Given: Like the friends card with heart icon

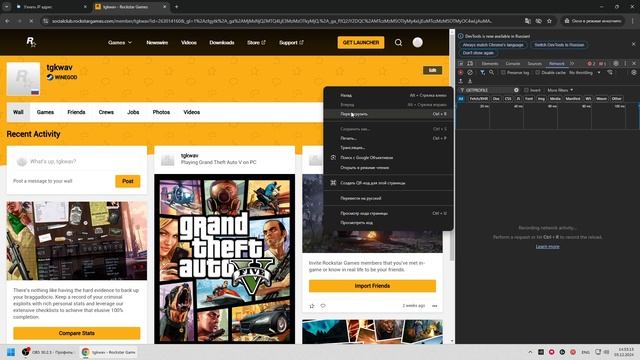Looking at the screenshot, I should [x=323, y=306].
